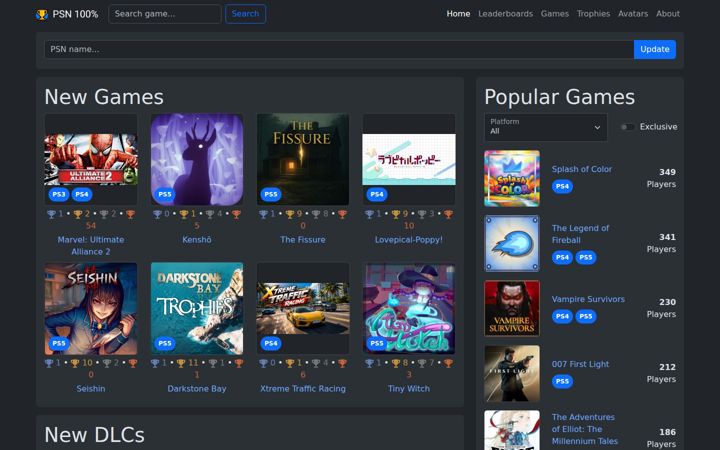
Task: Open the Platform dropdown in Popular Games
Action: point(546,127)
